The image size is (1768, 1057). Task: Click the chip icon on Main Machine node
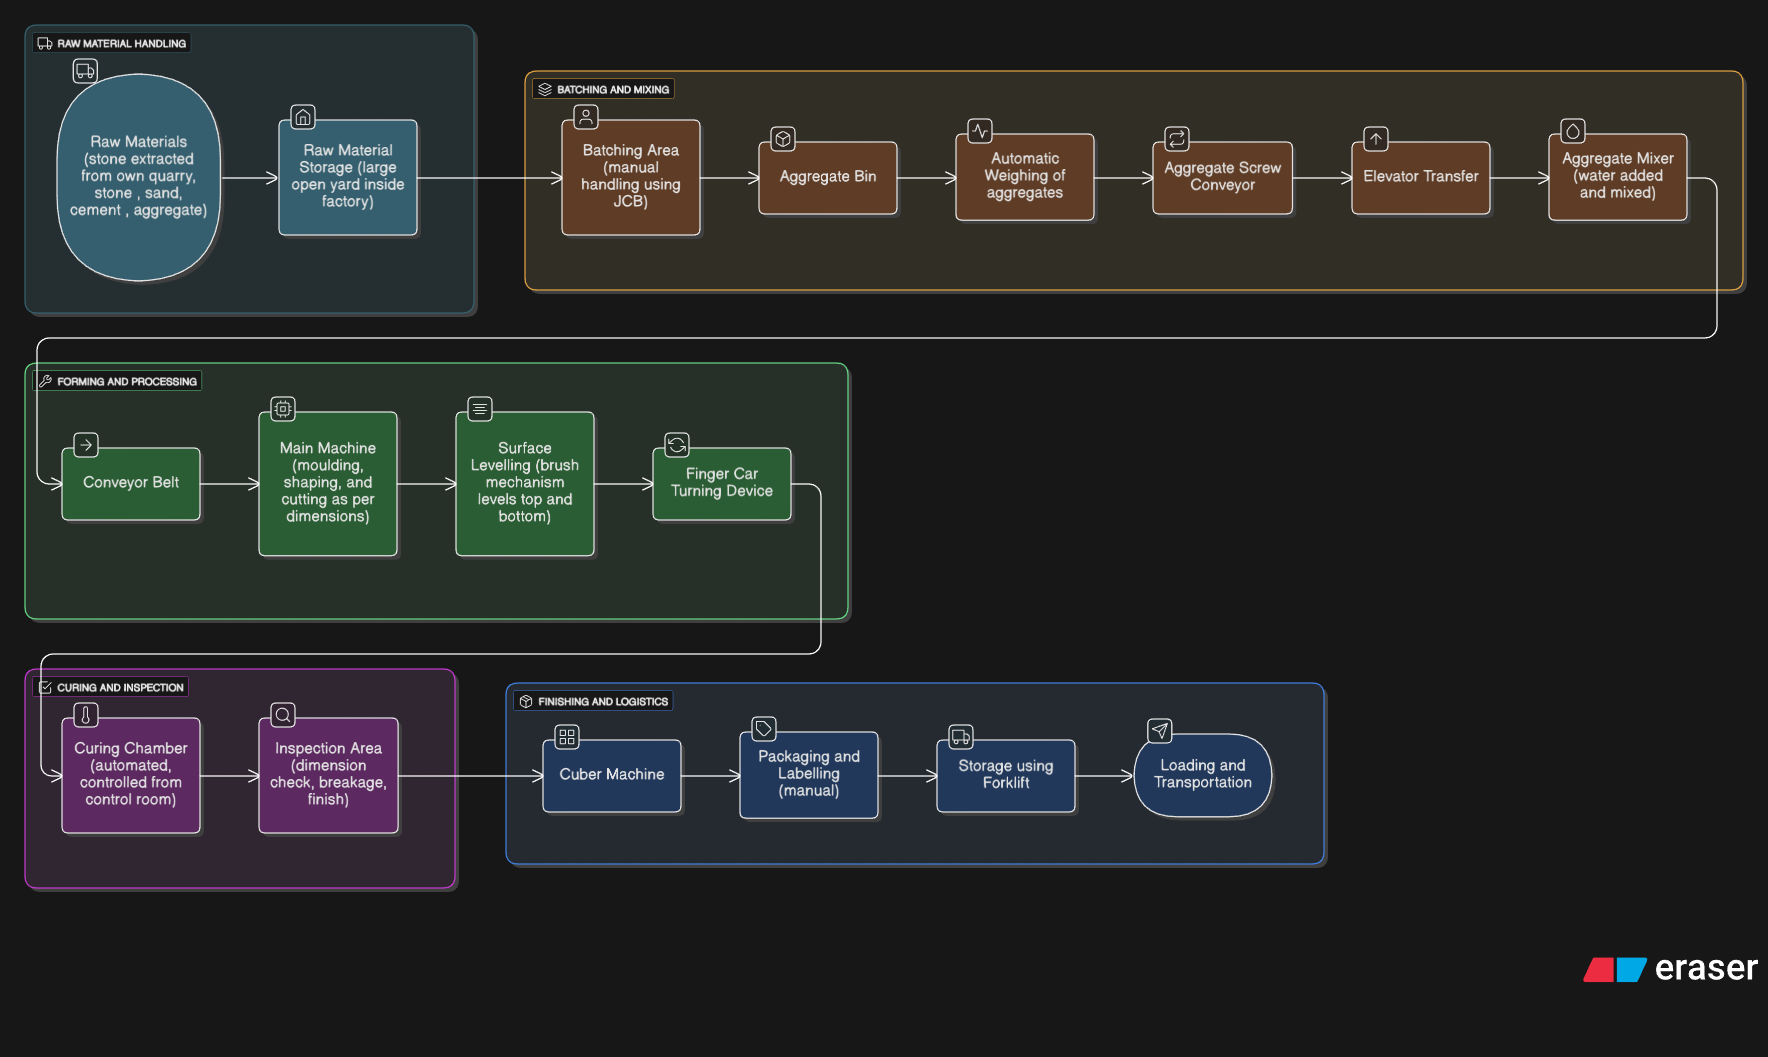(x=283, y=409)
